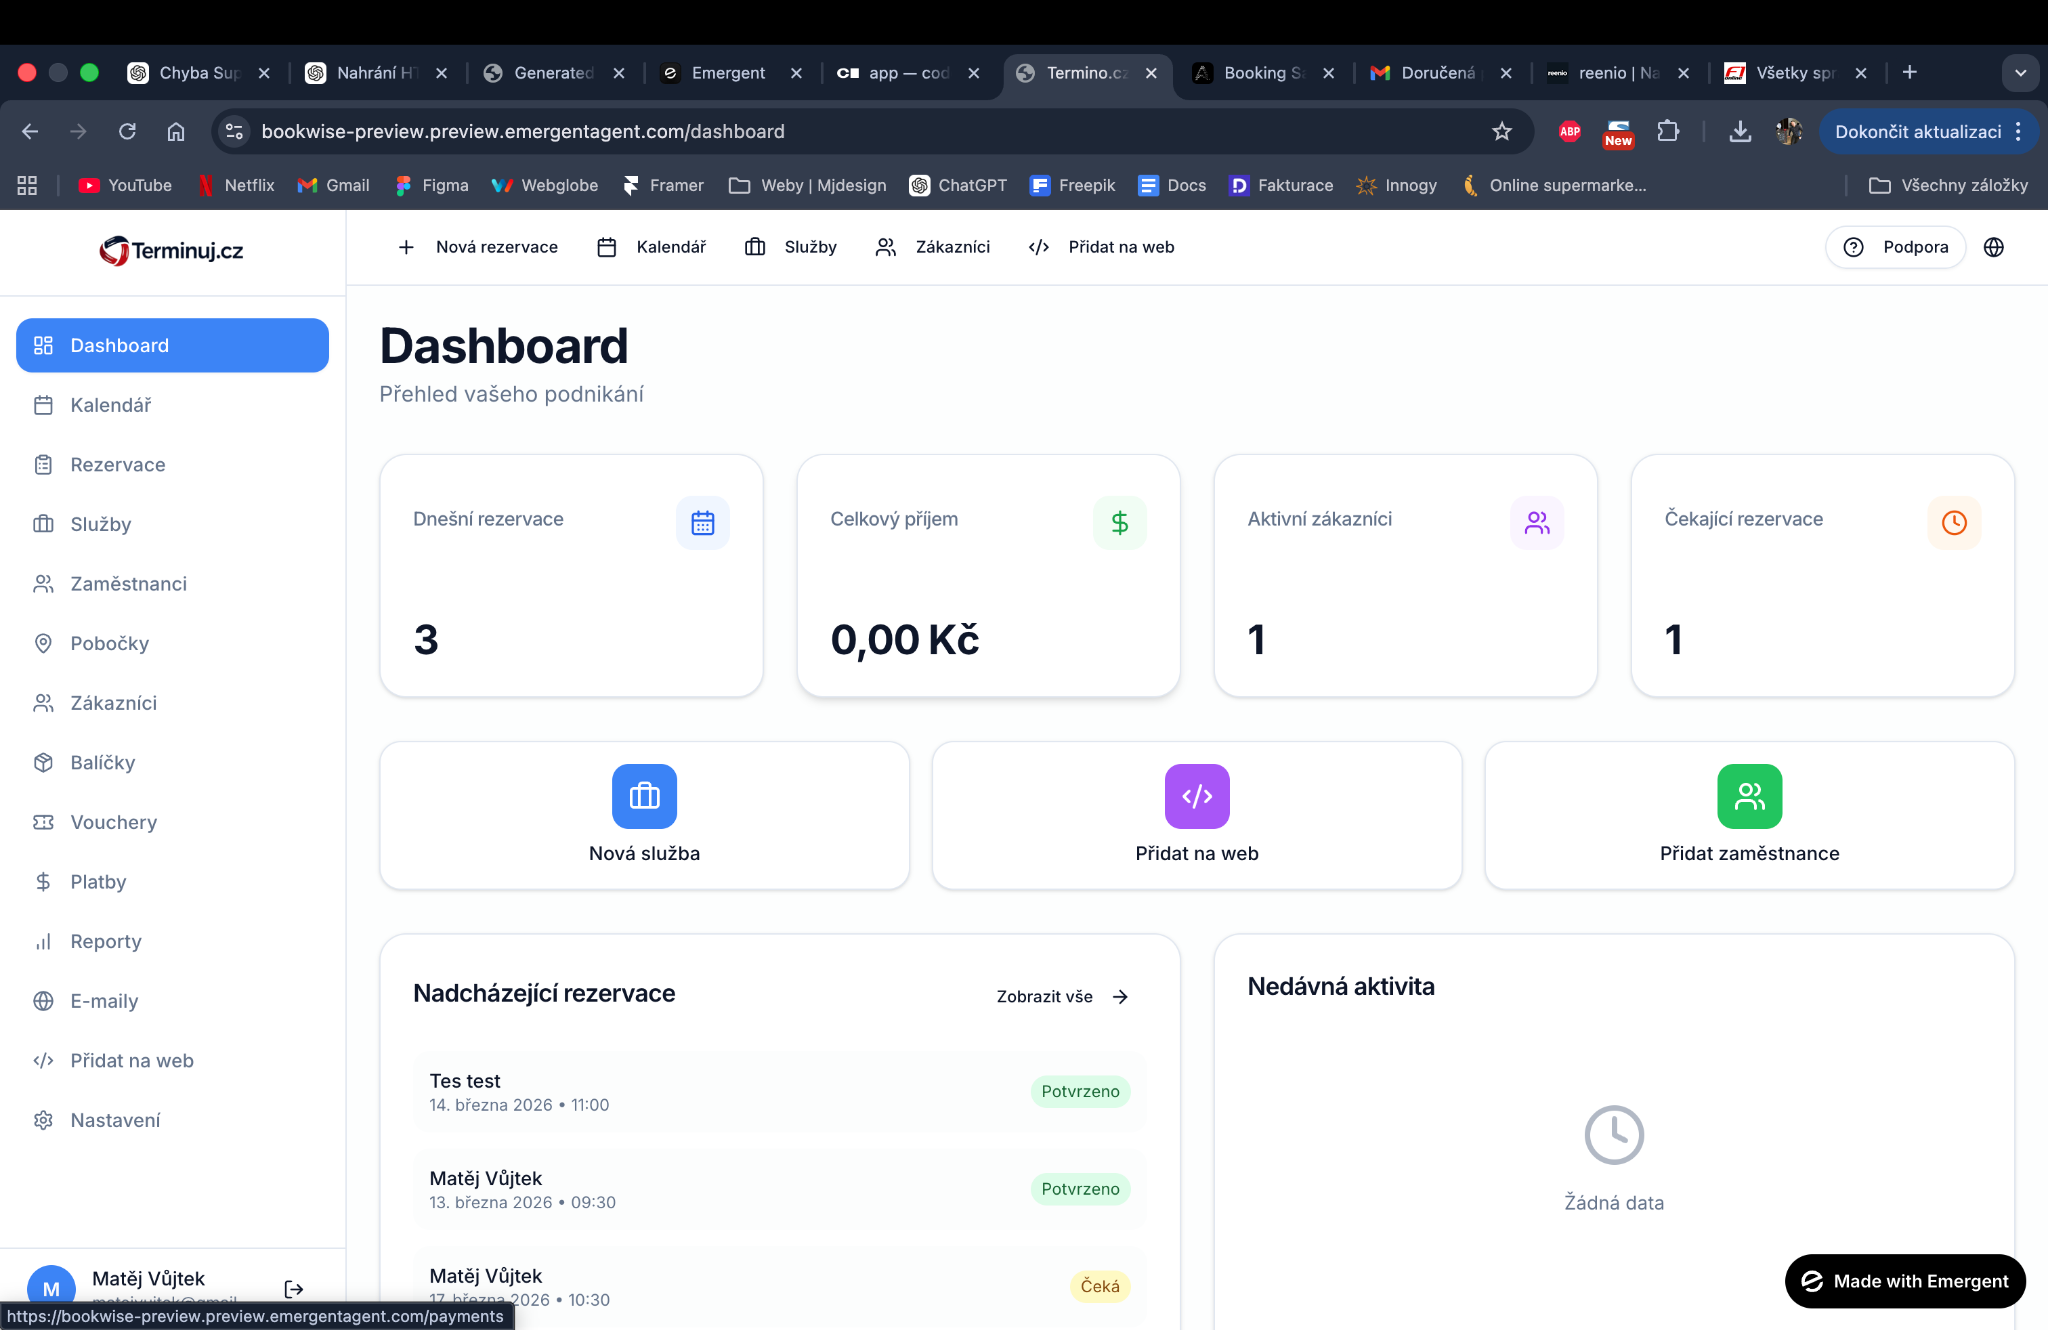Open the Pobočky section
This screenshot has height=1330, width=2048.
point(109,643)
